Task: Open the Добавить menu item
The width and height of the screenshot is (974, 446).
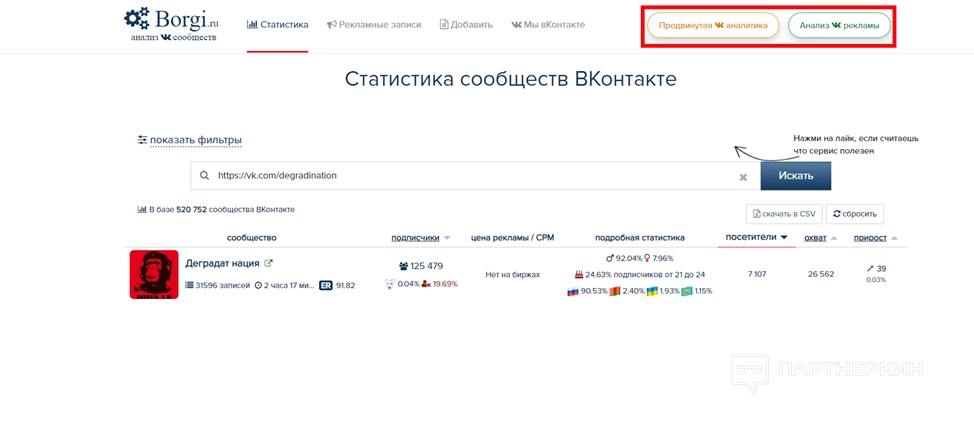Action: point(466,25)
